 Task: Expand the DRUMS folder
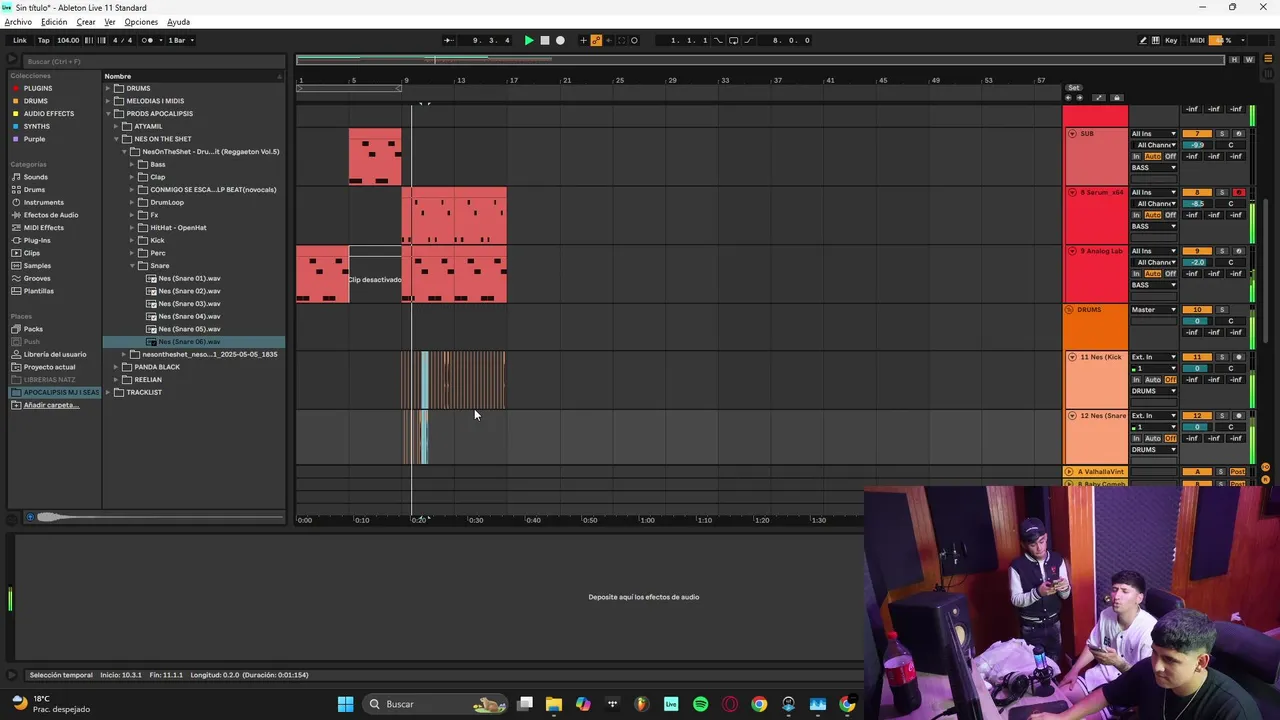[x=108, y=88]
